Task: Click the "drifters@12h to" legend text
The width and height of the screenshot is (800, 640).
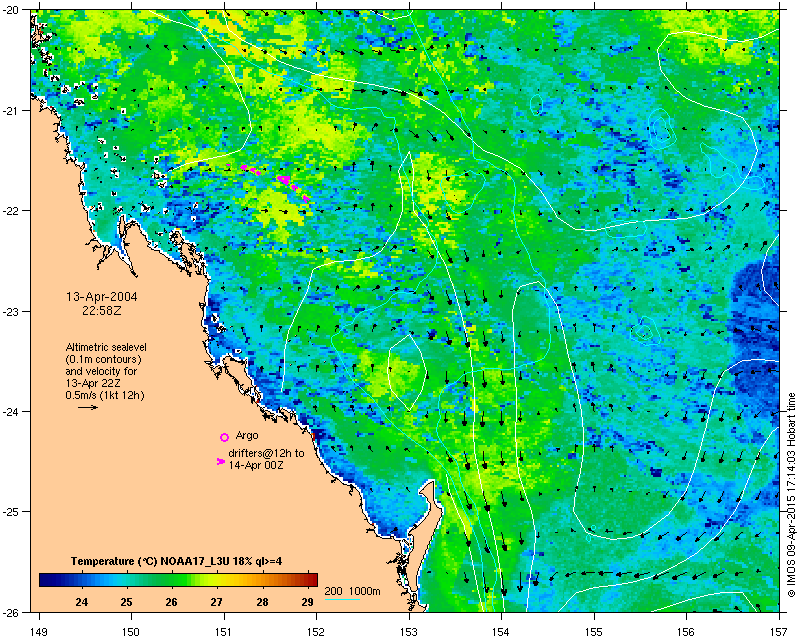Action: pos(266,453)
